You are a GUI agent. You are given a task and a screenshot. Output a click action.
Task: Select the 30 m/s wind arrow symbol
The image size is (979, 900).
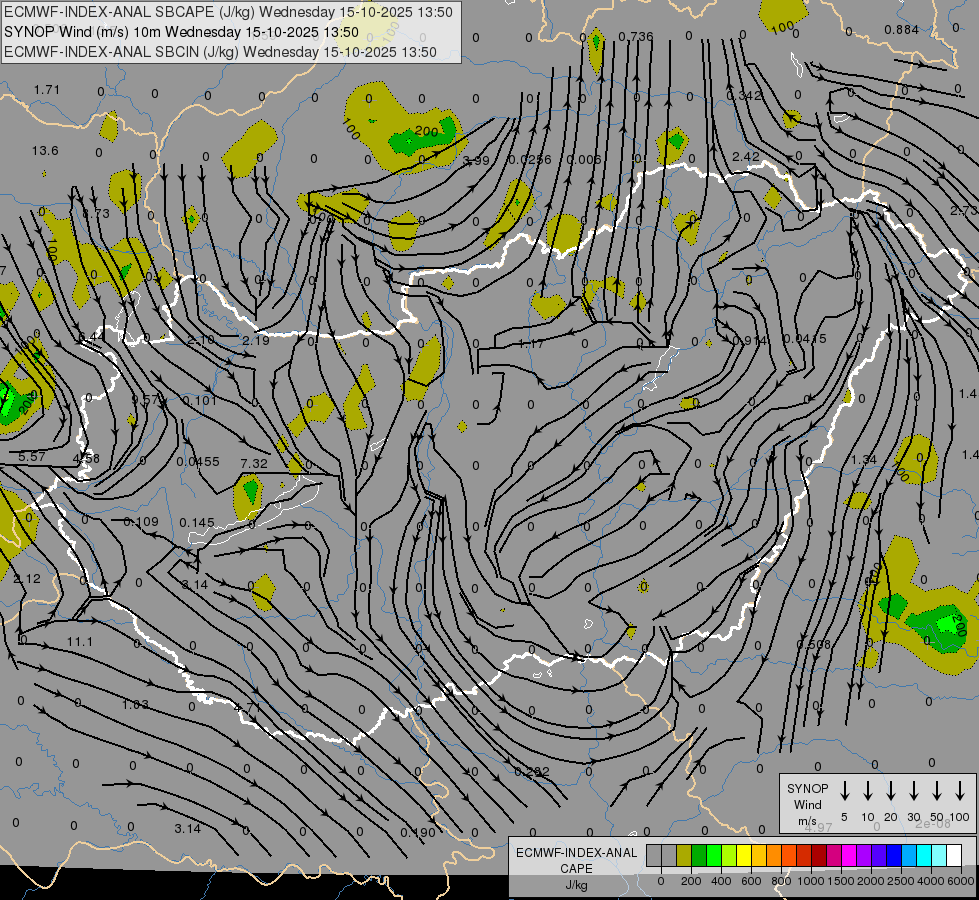pyautogui.click(x=914, y=791)
